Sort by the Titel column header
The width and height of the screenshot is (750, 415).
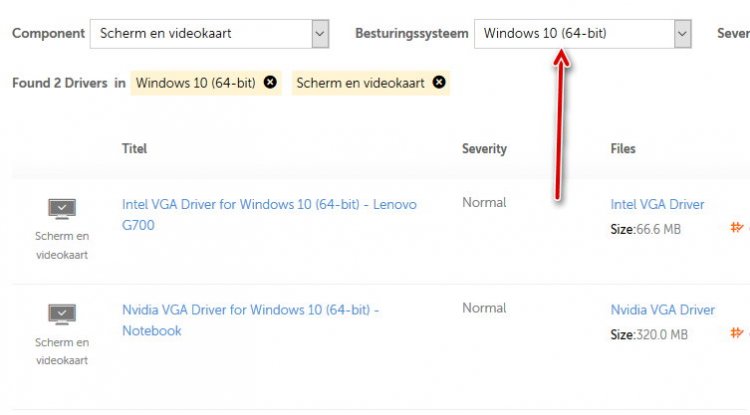click(x=134, y=149)
